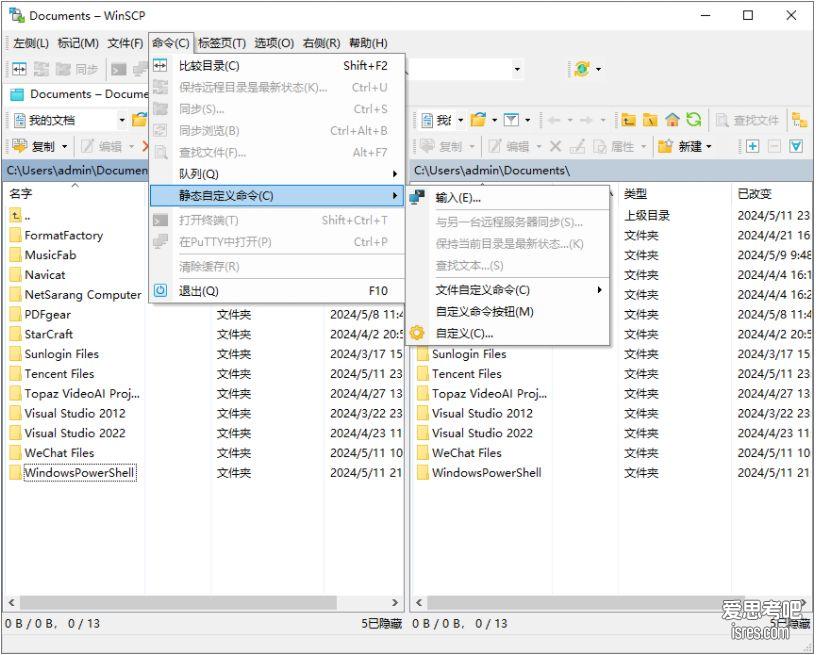Open the Files (文件) menu
Screen dimensions: 816x655
tap(125, 43)
